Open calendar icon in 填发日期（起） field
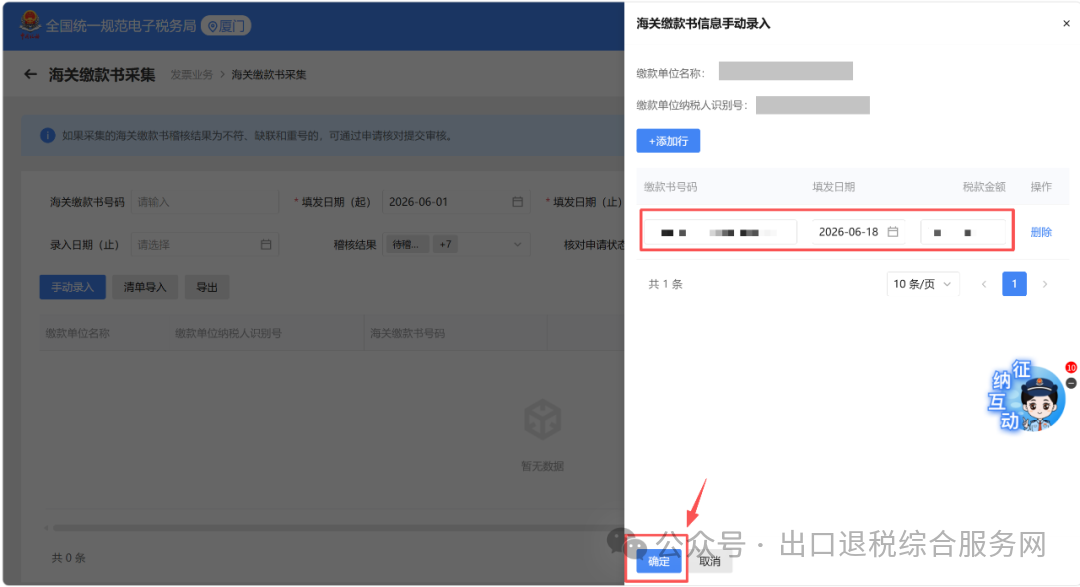This screenshot has height=587, width=1080. click(x=517, y=202)
